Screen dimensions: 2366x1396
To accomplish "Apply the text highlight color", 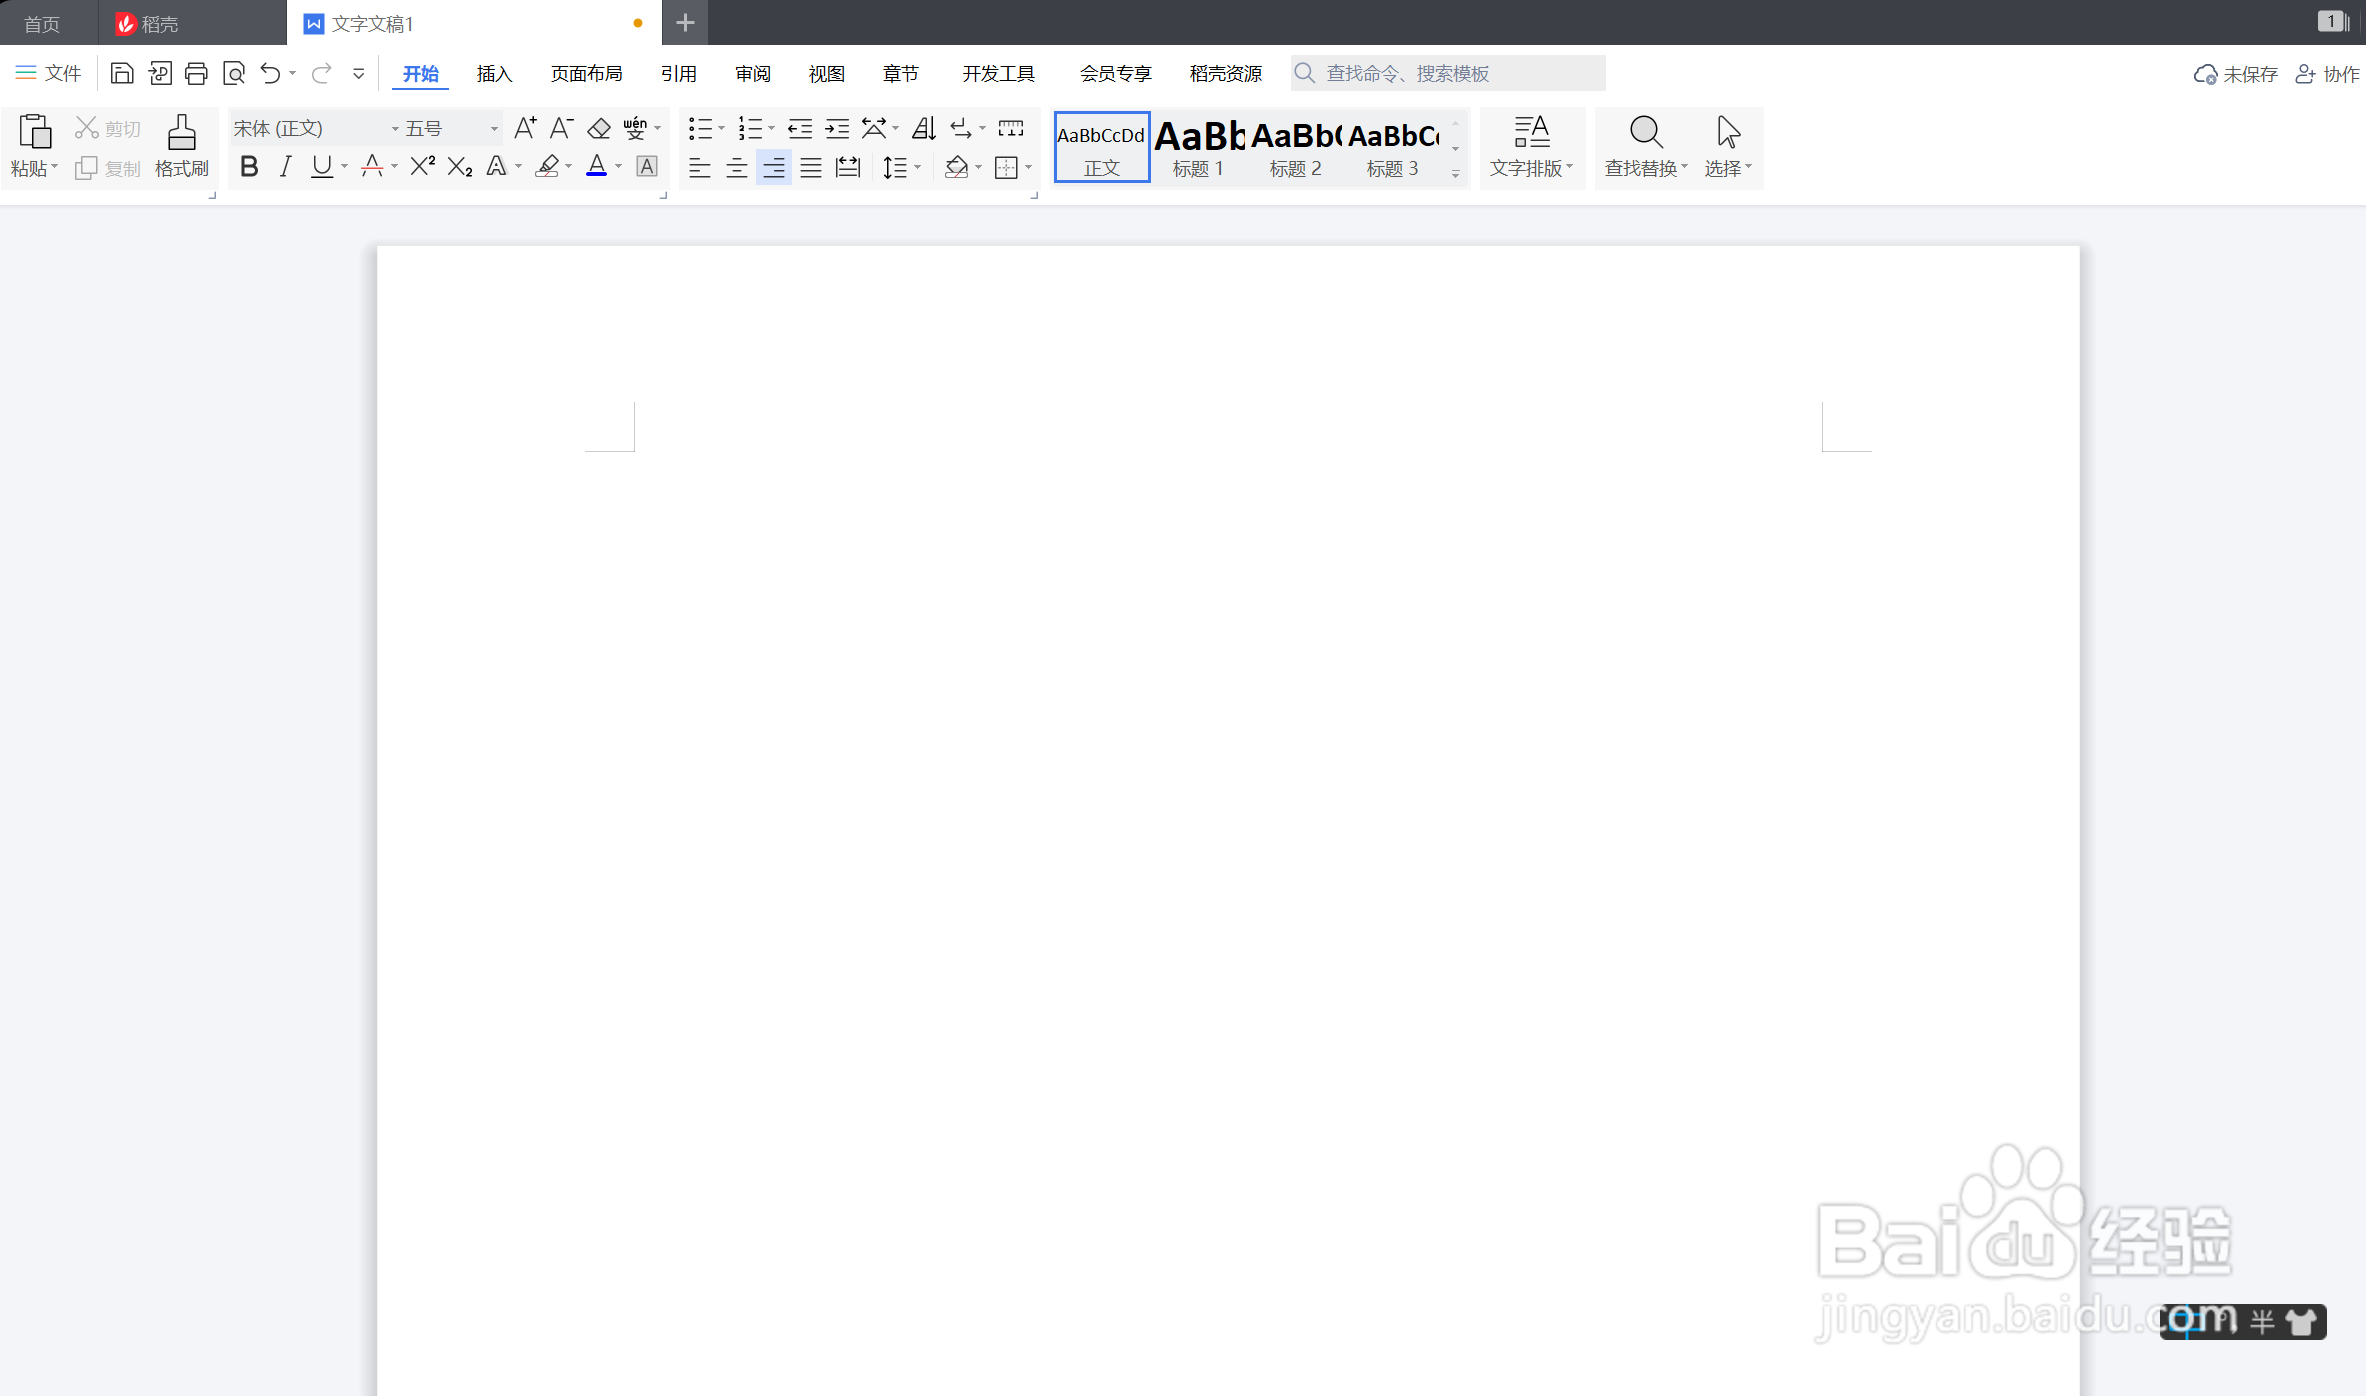I will pyautogui.click(x=547, y=167).
